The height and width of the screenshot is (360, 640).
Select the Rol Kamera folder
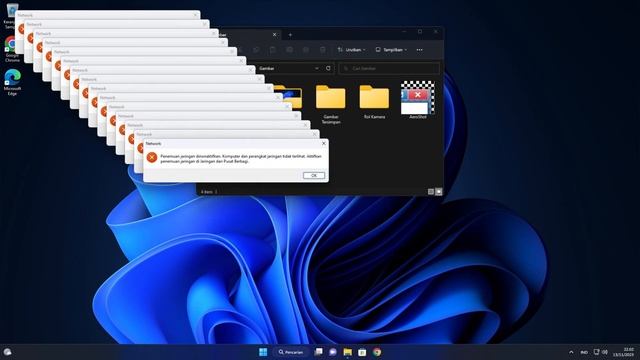374,102
